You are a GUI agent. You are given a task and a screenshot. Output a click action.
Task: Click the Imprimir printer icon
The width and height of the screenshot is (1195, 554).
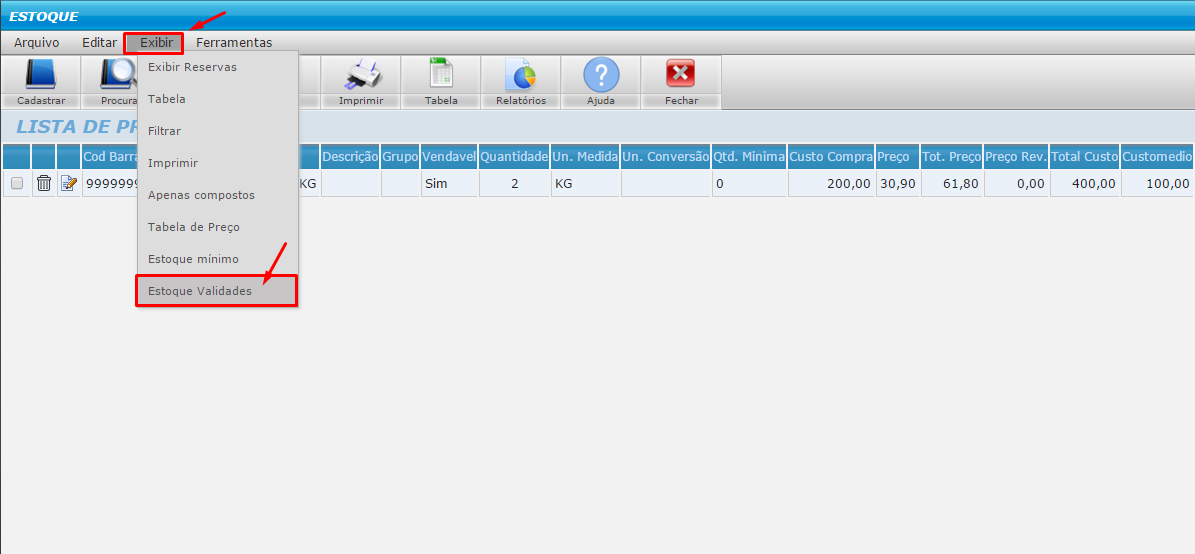point(361,76)
